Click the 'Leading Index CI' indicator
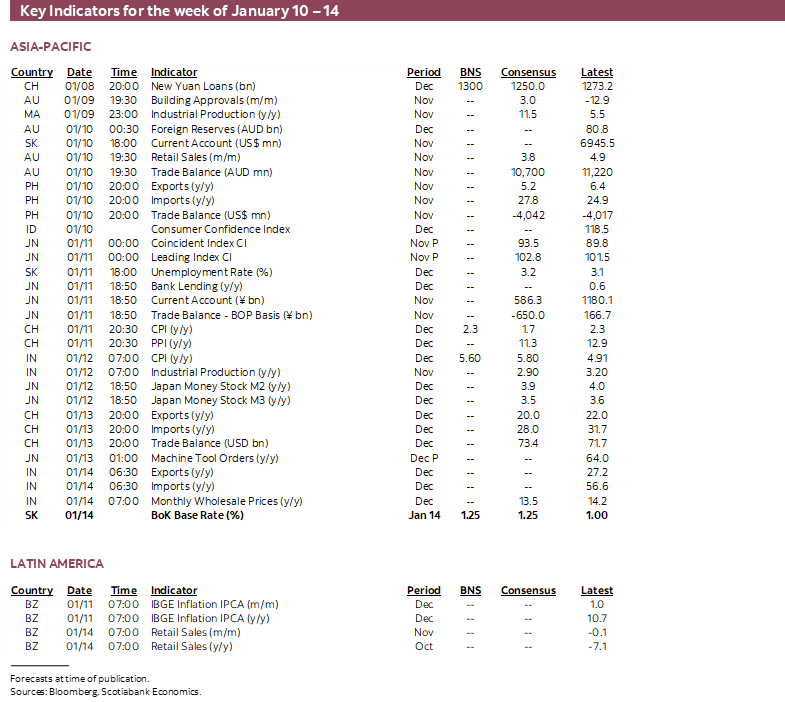The width and height of the screenshot is (785, 702). point(192,258)
